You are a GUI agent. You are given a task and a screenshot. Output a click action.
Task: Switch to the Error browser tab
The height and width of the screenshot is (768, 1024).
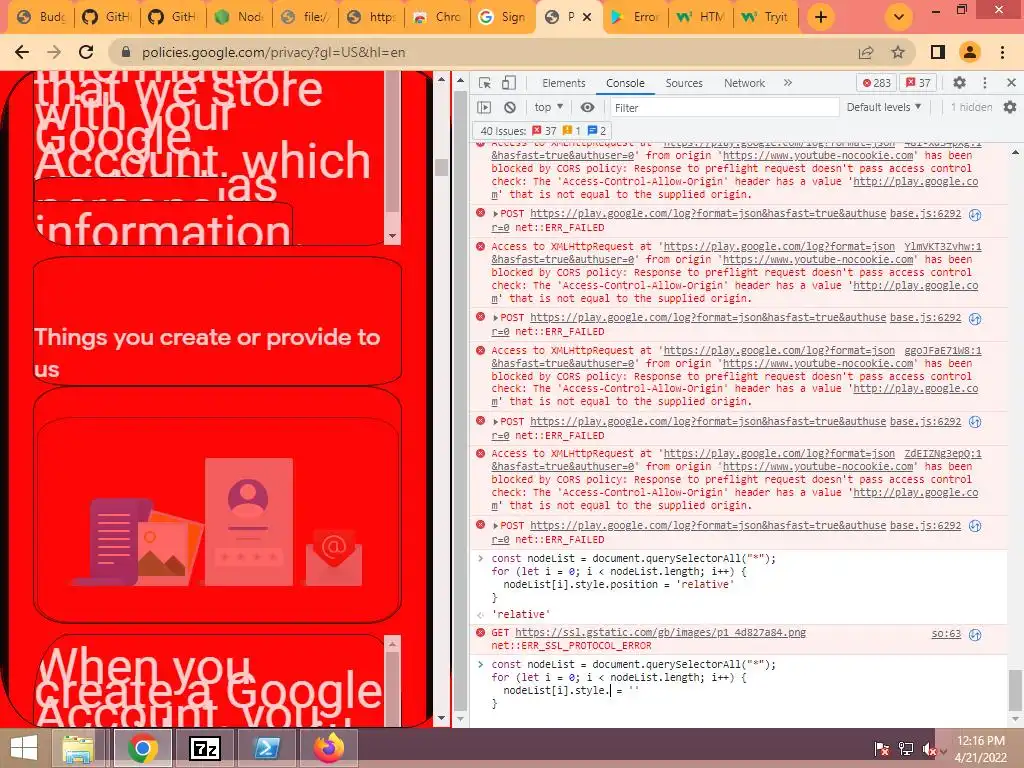click(634, 17)
